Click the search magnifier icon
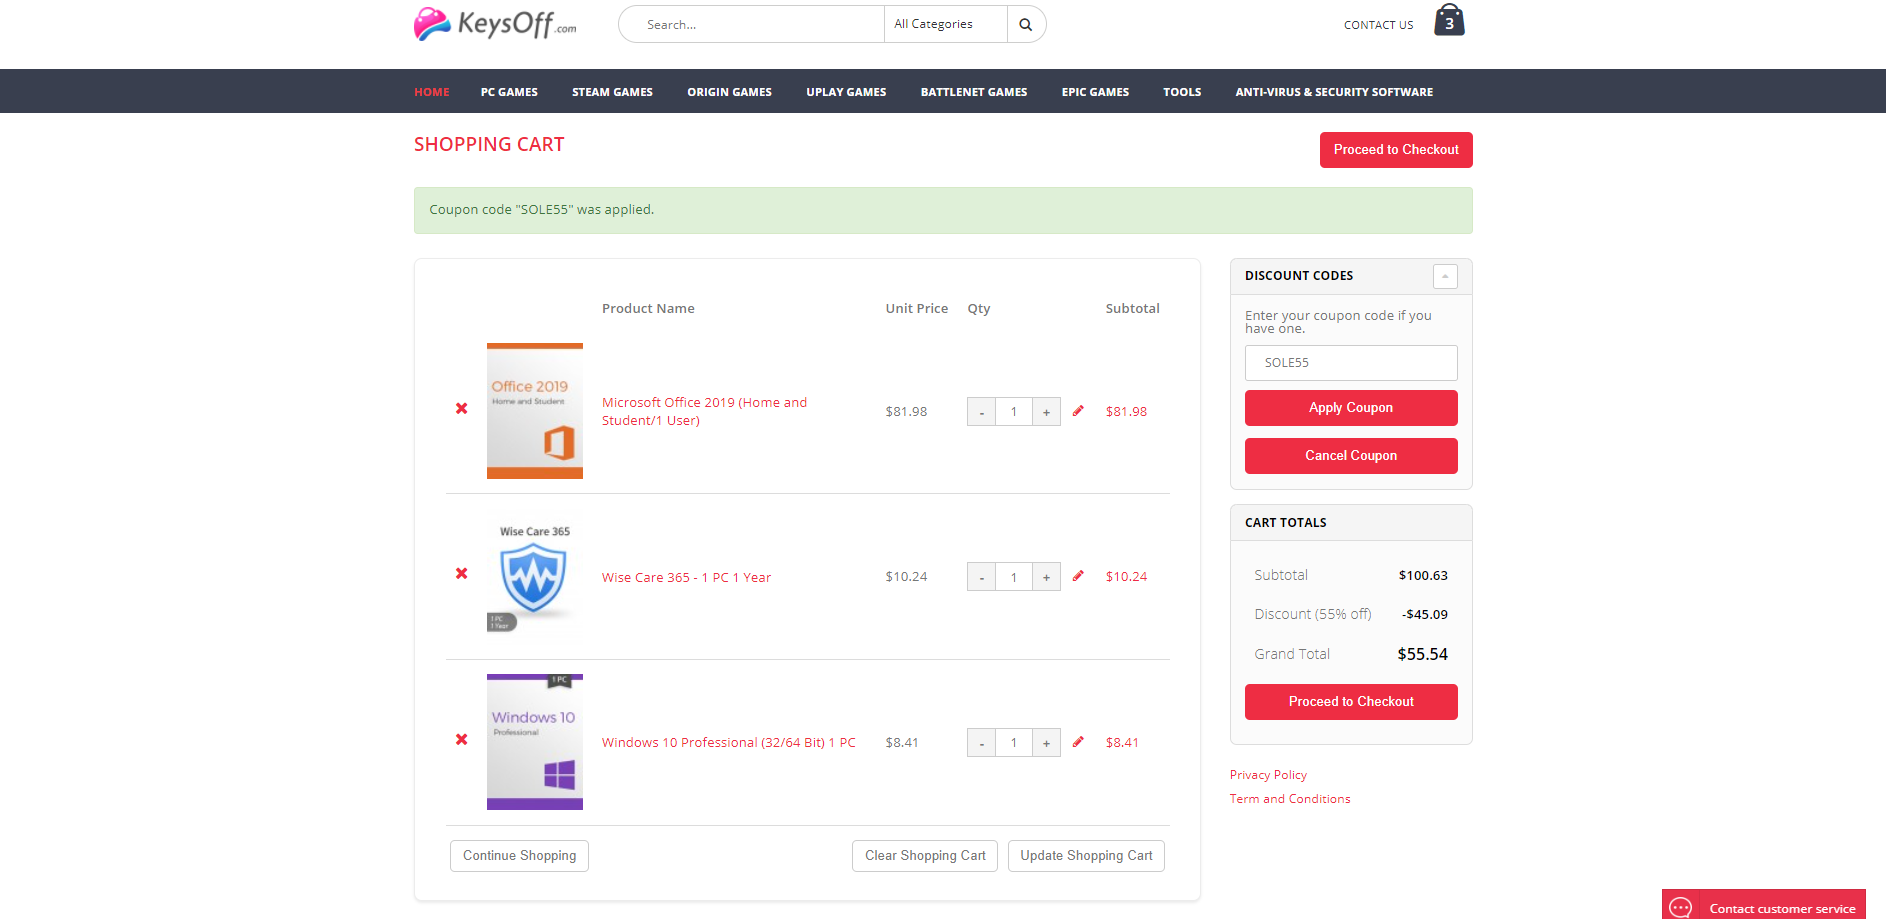Viewport: 1886px width, 919px height. 1026,24
